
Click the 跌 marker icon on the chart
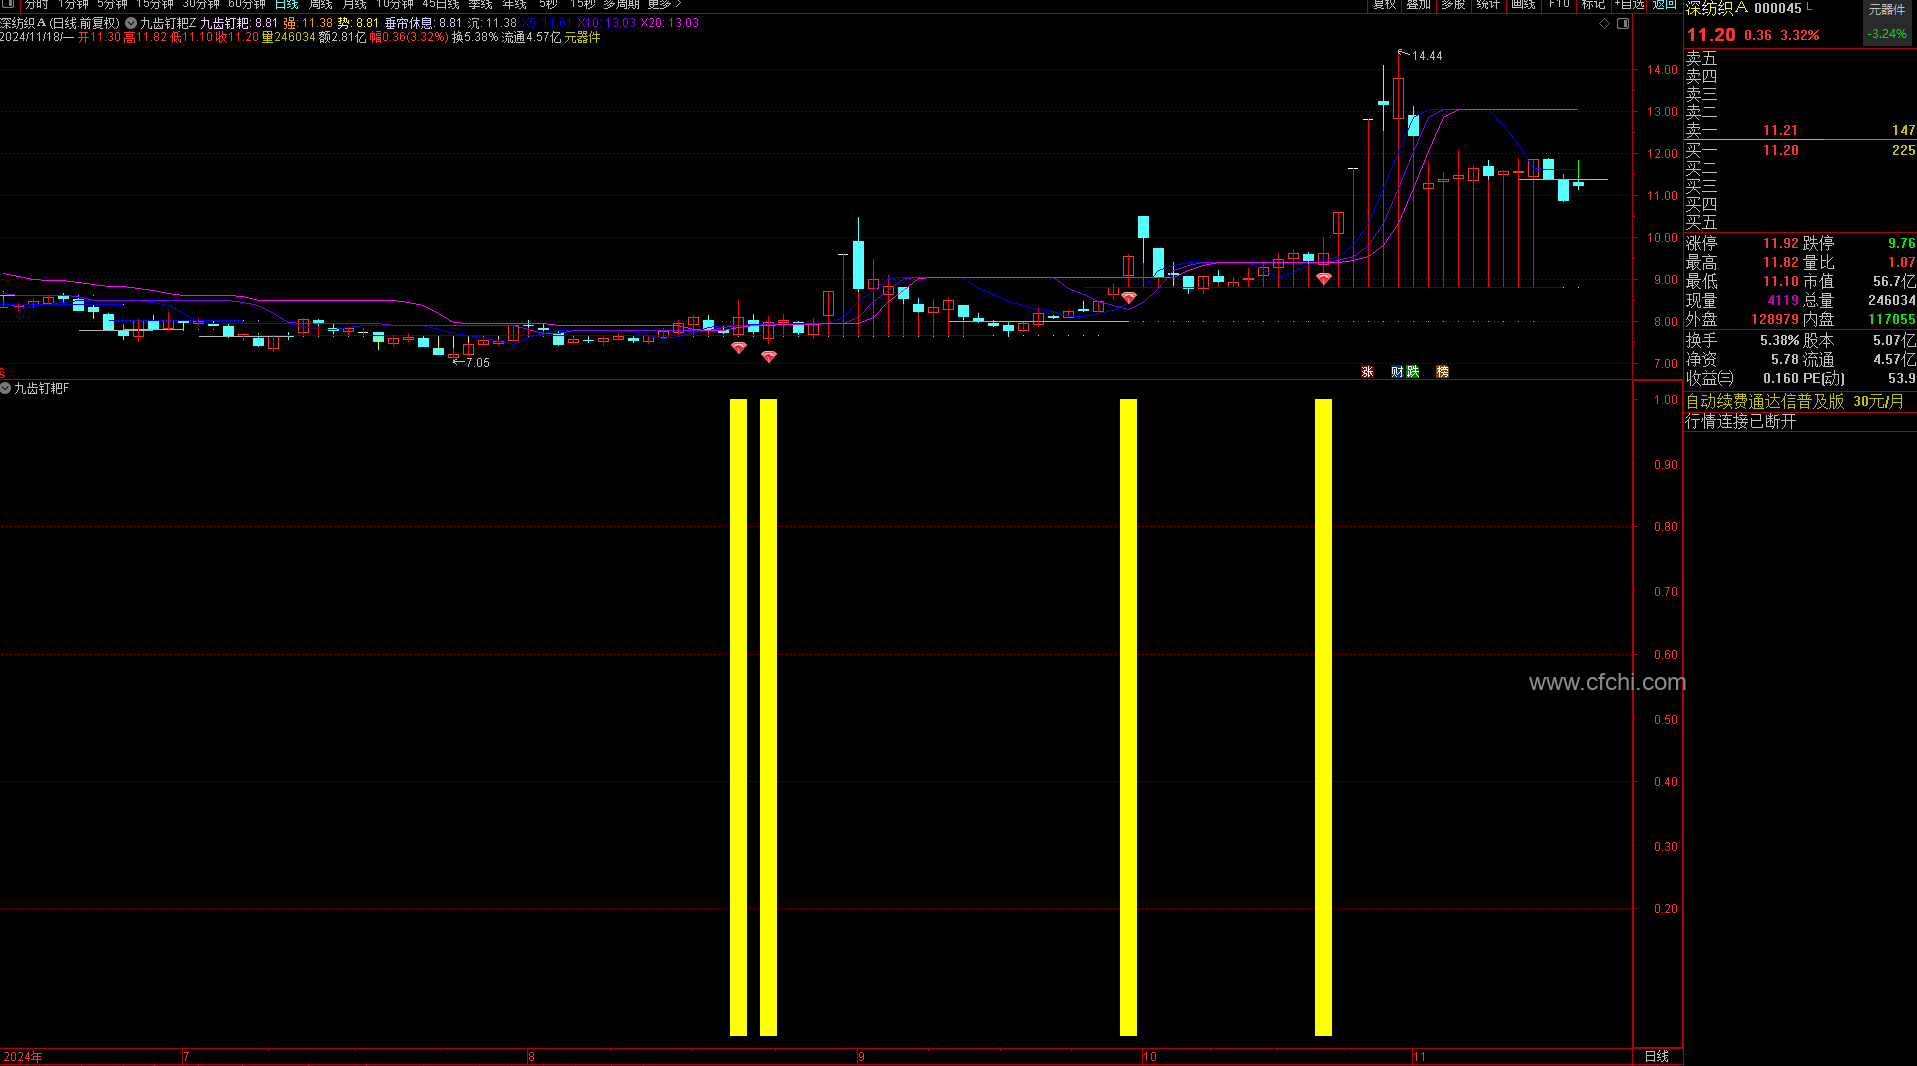pyautogui.click(x=1413, y=372)
